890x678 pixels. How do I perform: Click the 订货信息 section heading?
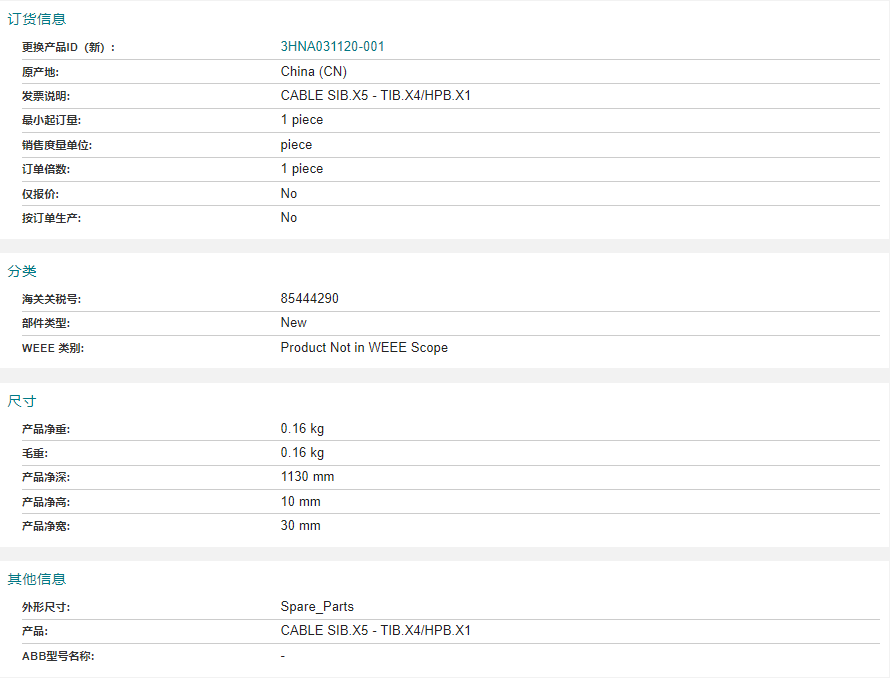click(37, 19)
